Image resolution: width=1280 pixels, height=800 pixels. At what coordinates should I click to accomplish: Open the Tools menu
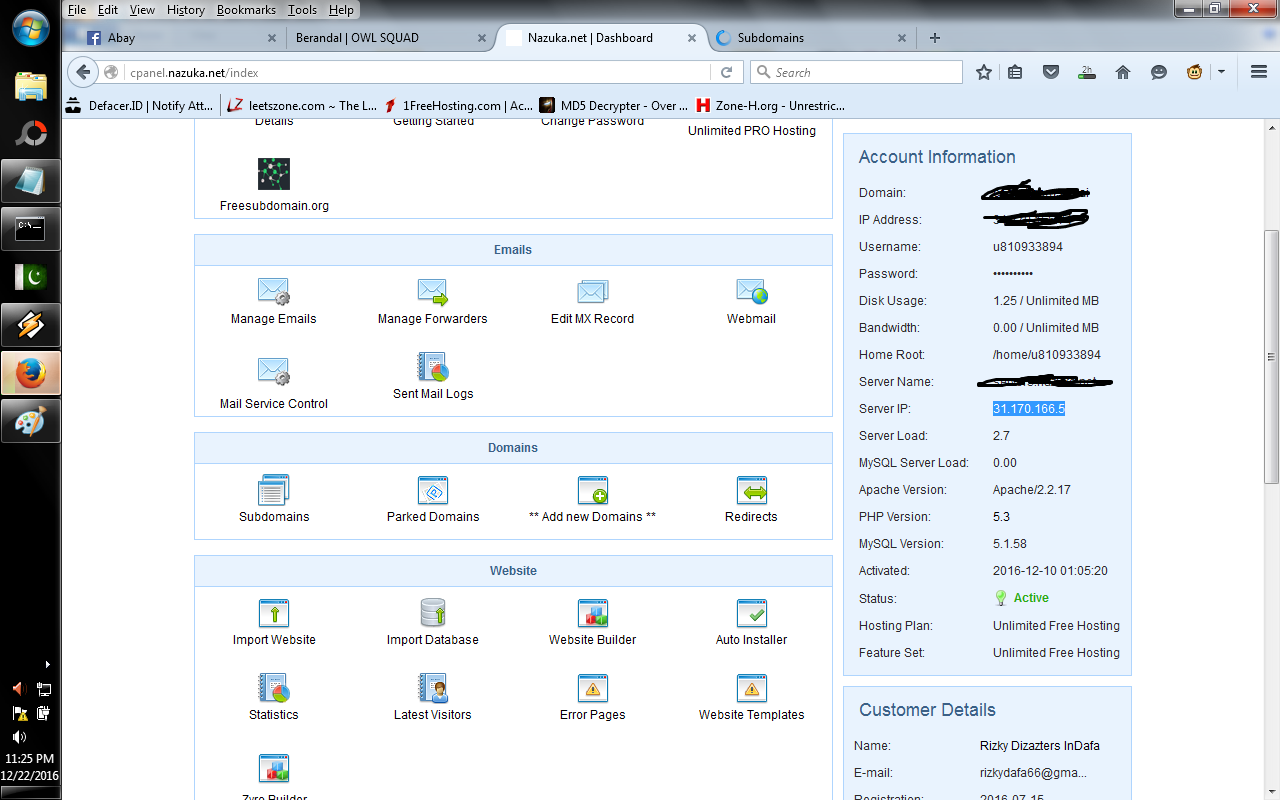click(x=302, y=10)
